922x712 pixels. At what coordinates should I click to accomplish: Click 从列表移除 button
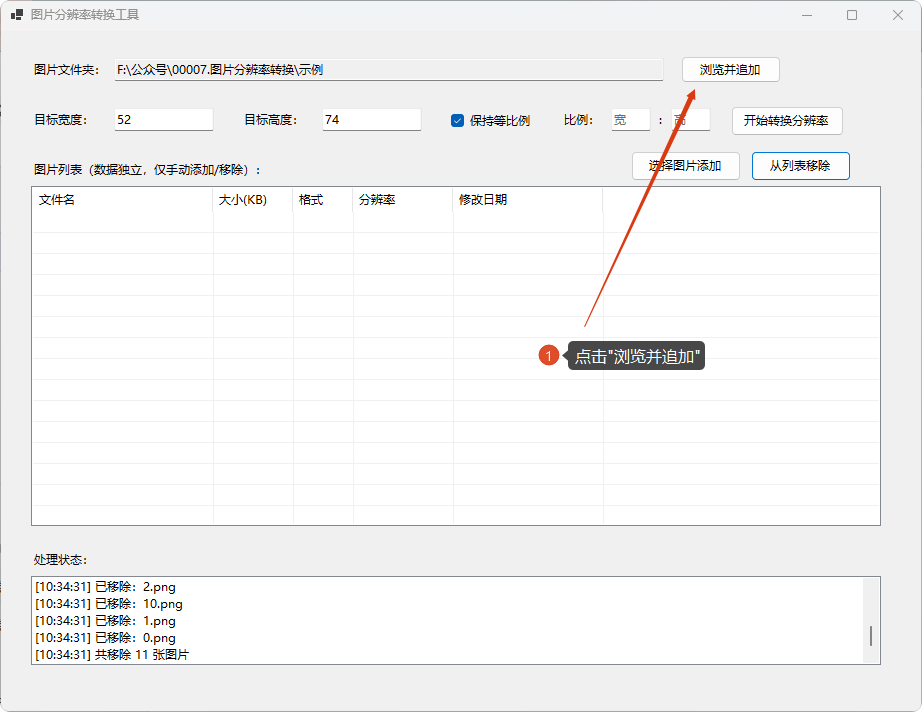pos(800,166)
